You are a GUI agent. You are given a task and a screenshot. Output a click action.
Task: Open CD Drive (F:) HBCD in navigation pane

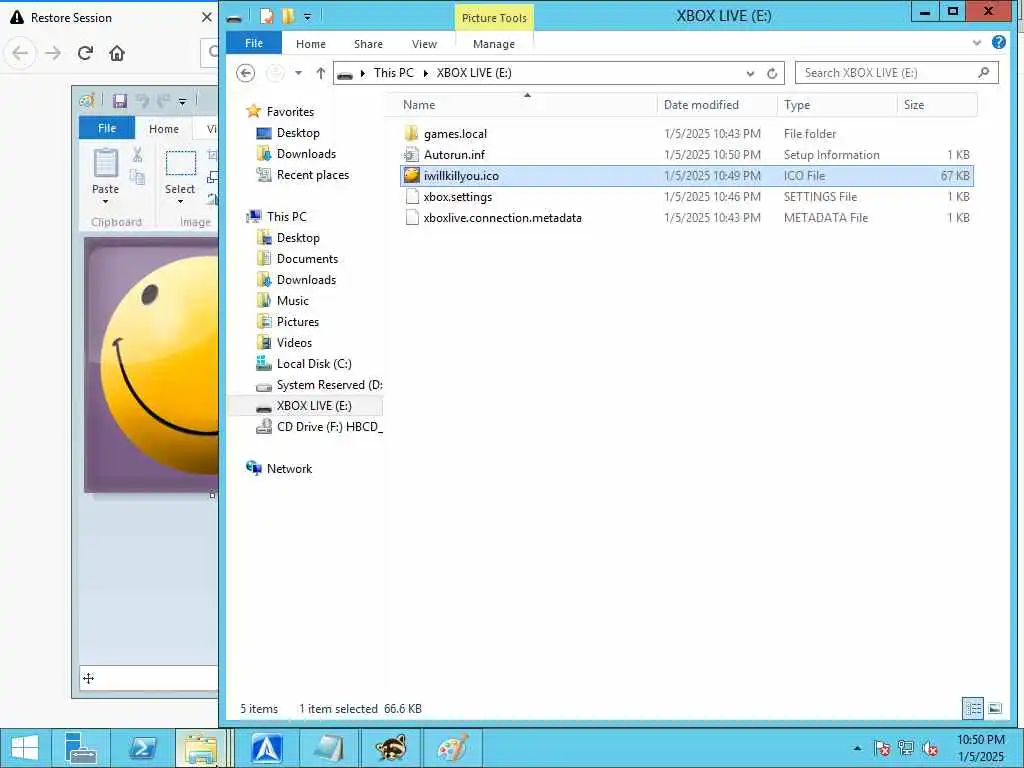click(329, 426)
